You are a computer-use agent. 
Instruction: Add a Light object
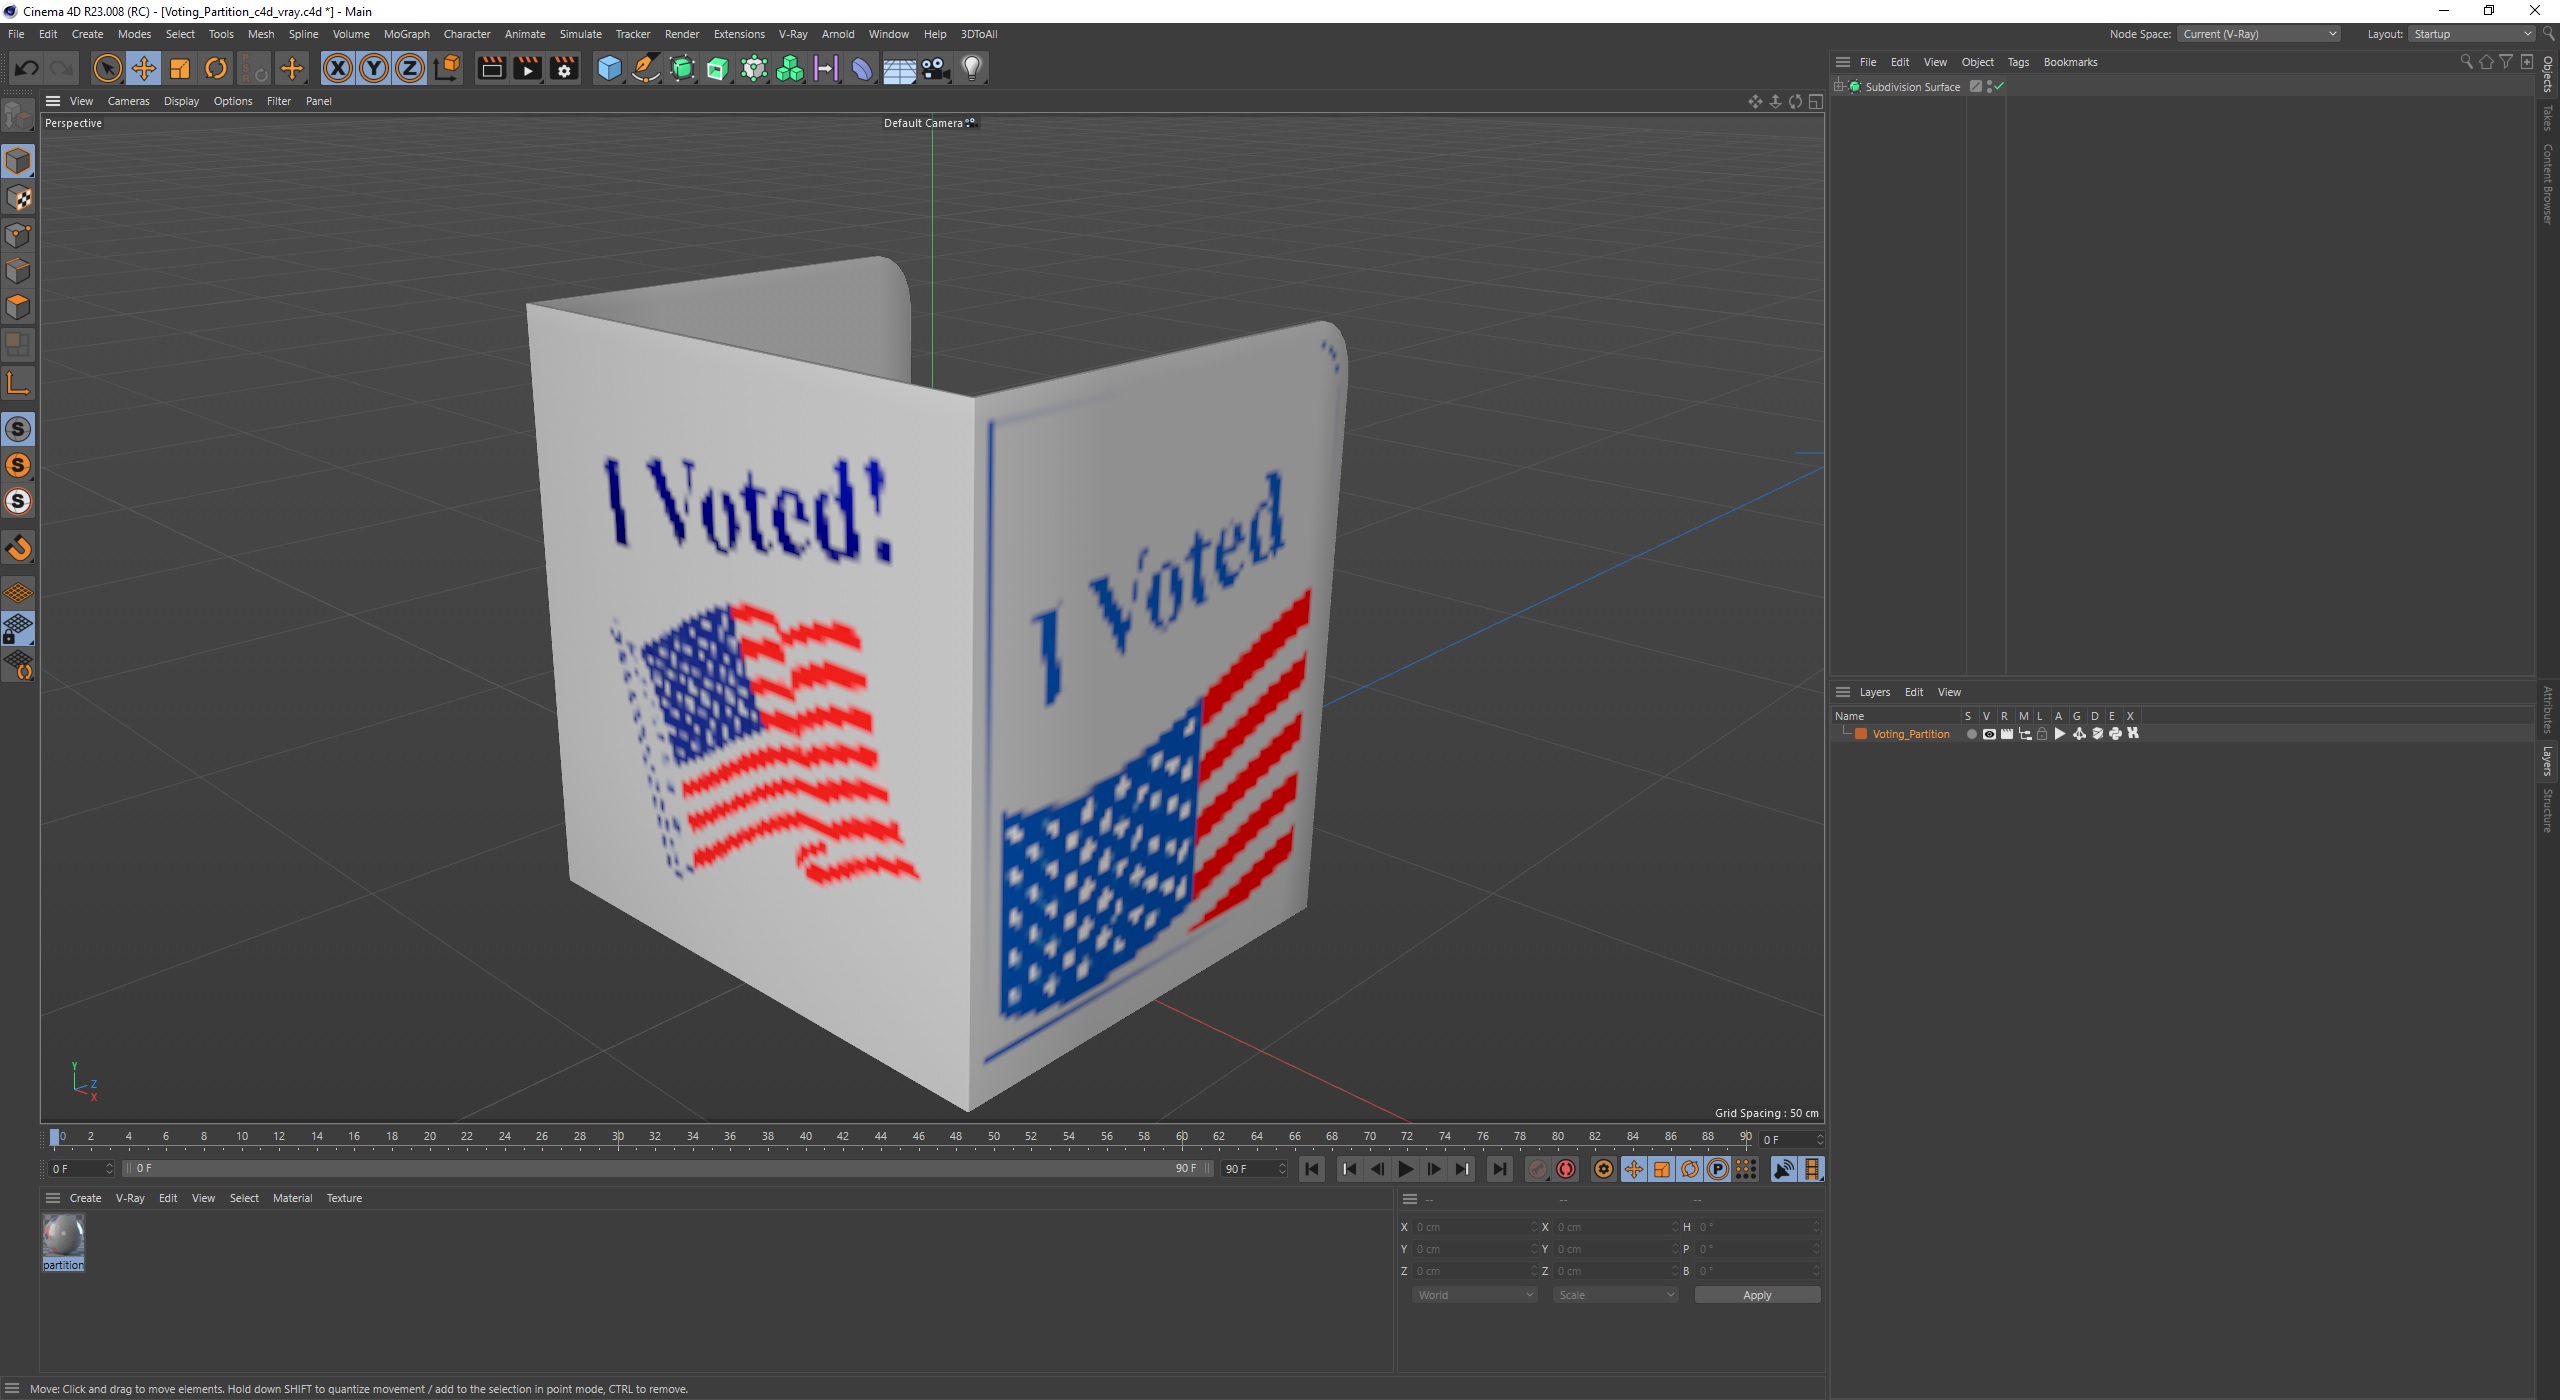point(972,68)
